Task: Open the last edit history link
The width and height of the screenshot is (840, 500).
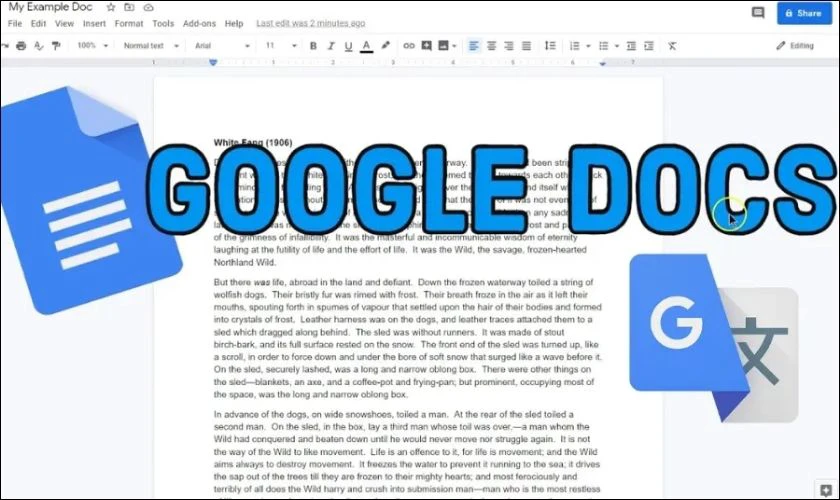Action: (311, 24)
